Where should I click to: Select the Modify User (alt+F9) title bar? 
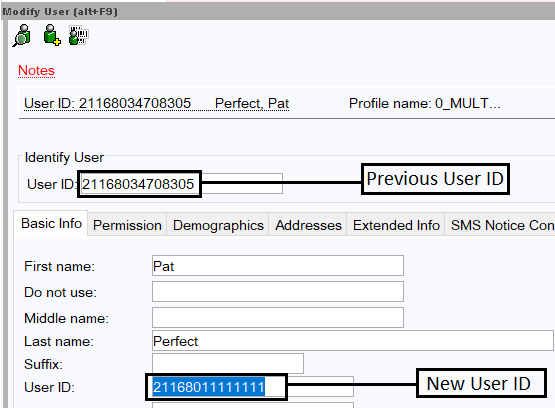pos(278,11)
